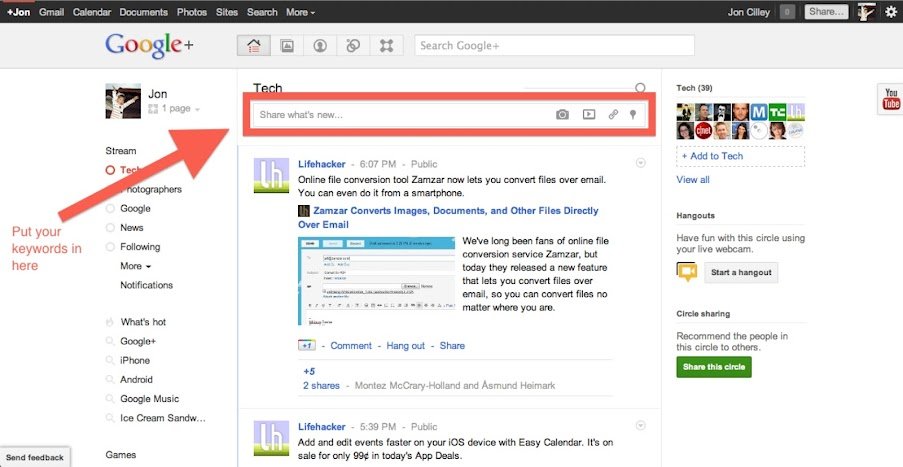Click the Hangouts webcam icon

687,272
